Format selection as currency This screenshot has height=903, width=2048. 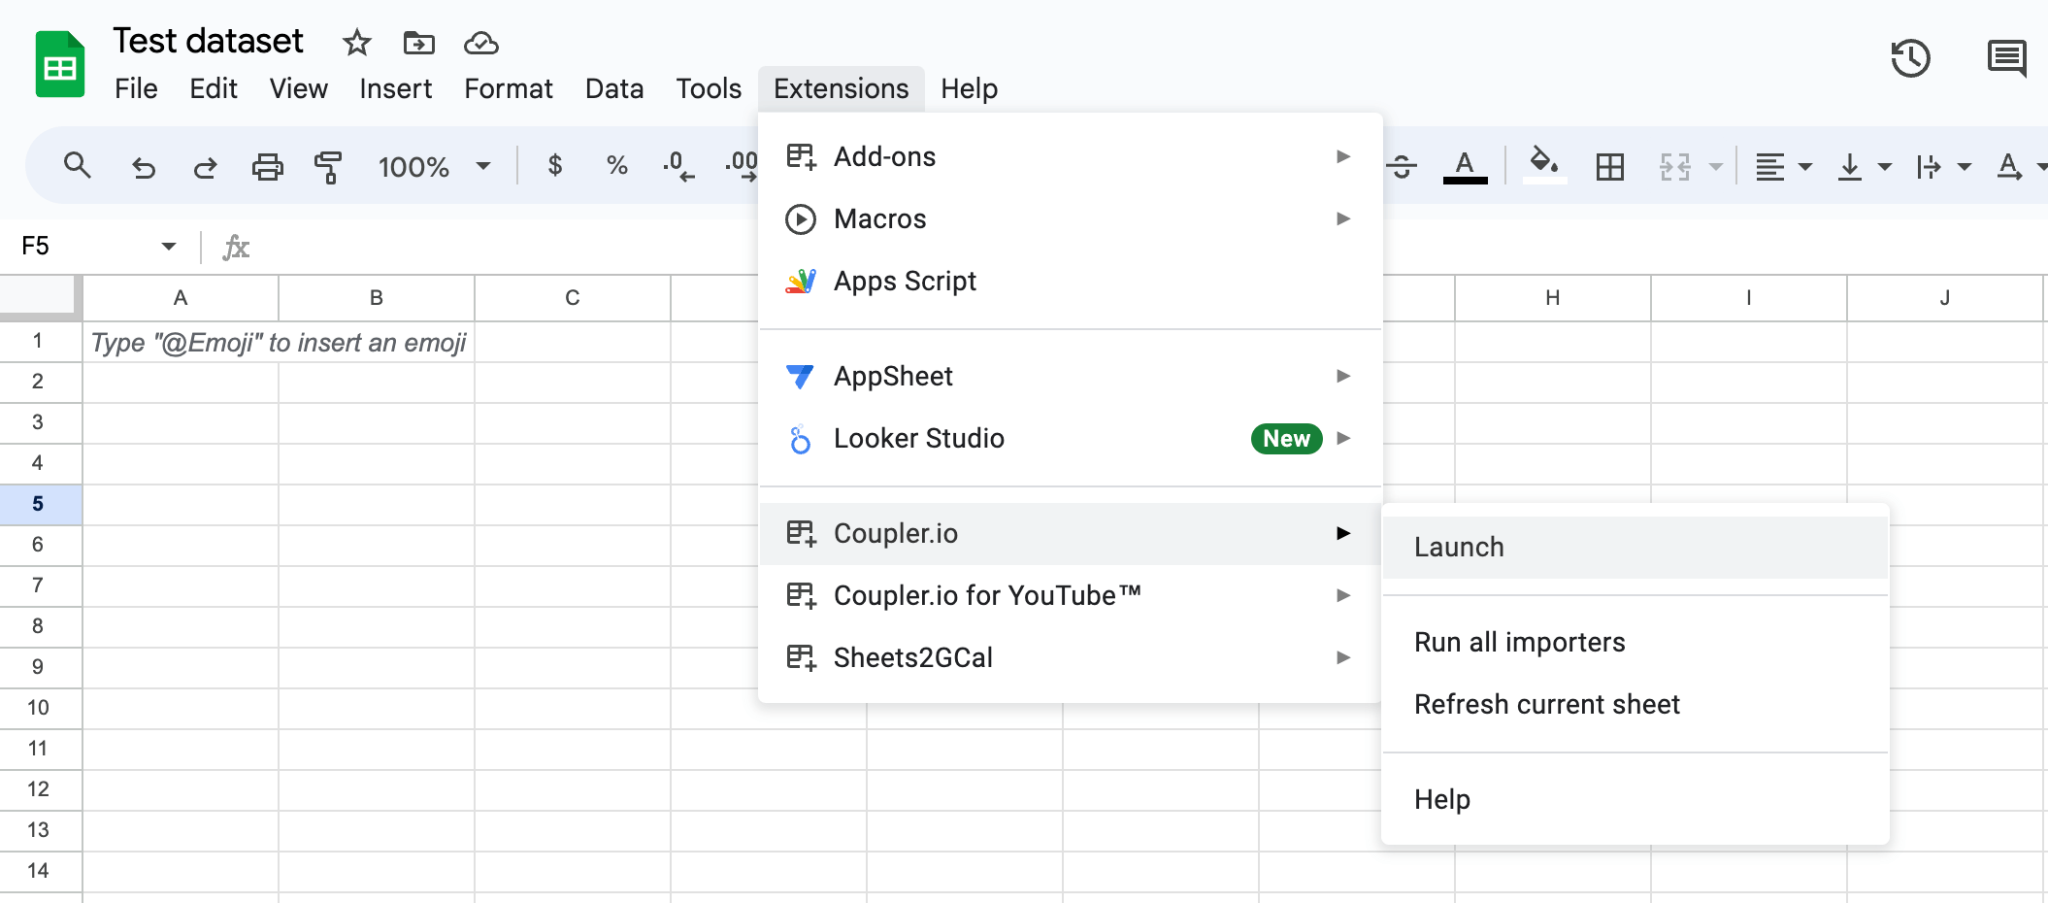(555, 166)
